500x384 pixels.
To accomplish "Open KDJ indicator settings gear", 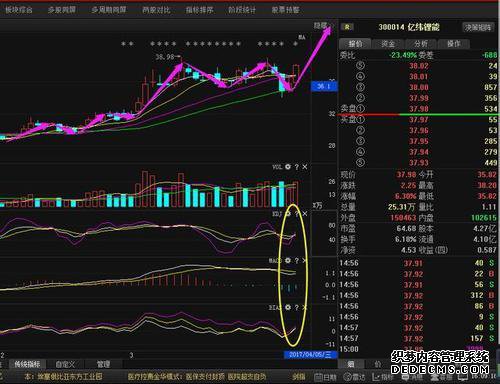I will click(288, 214).
